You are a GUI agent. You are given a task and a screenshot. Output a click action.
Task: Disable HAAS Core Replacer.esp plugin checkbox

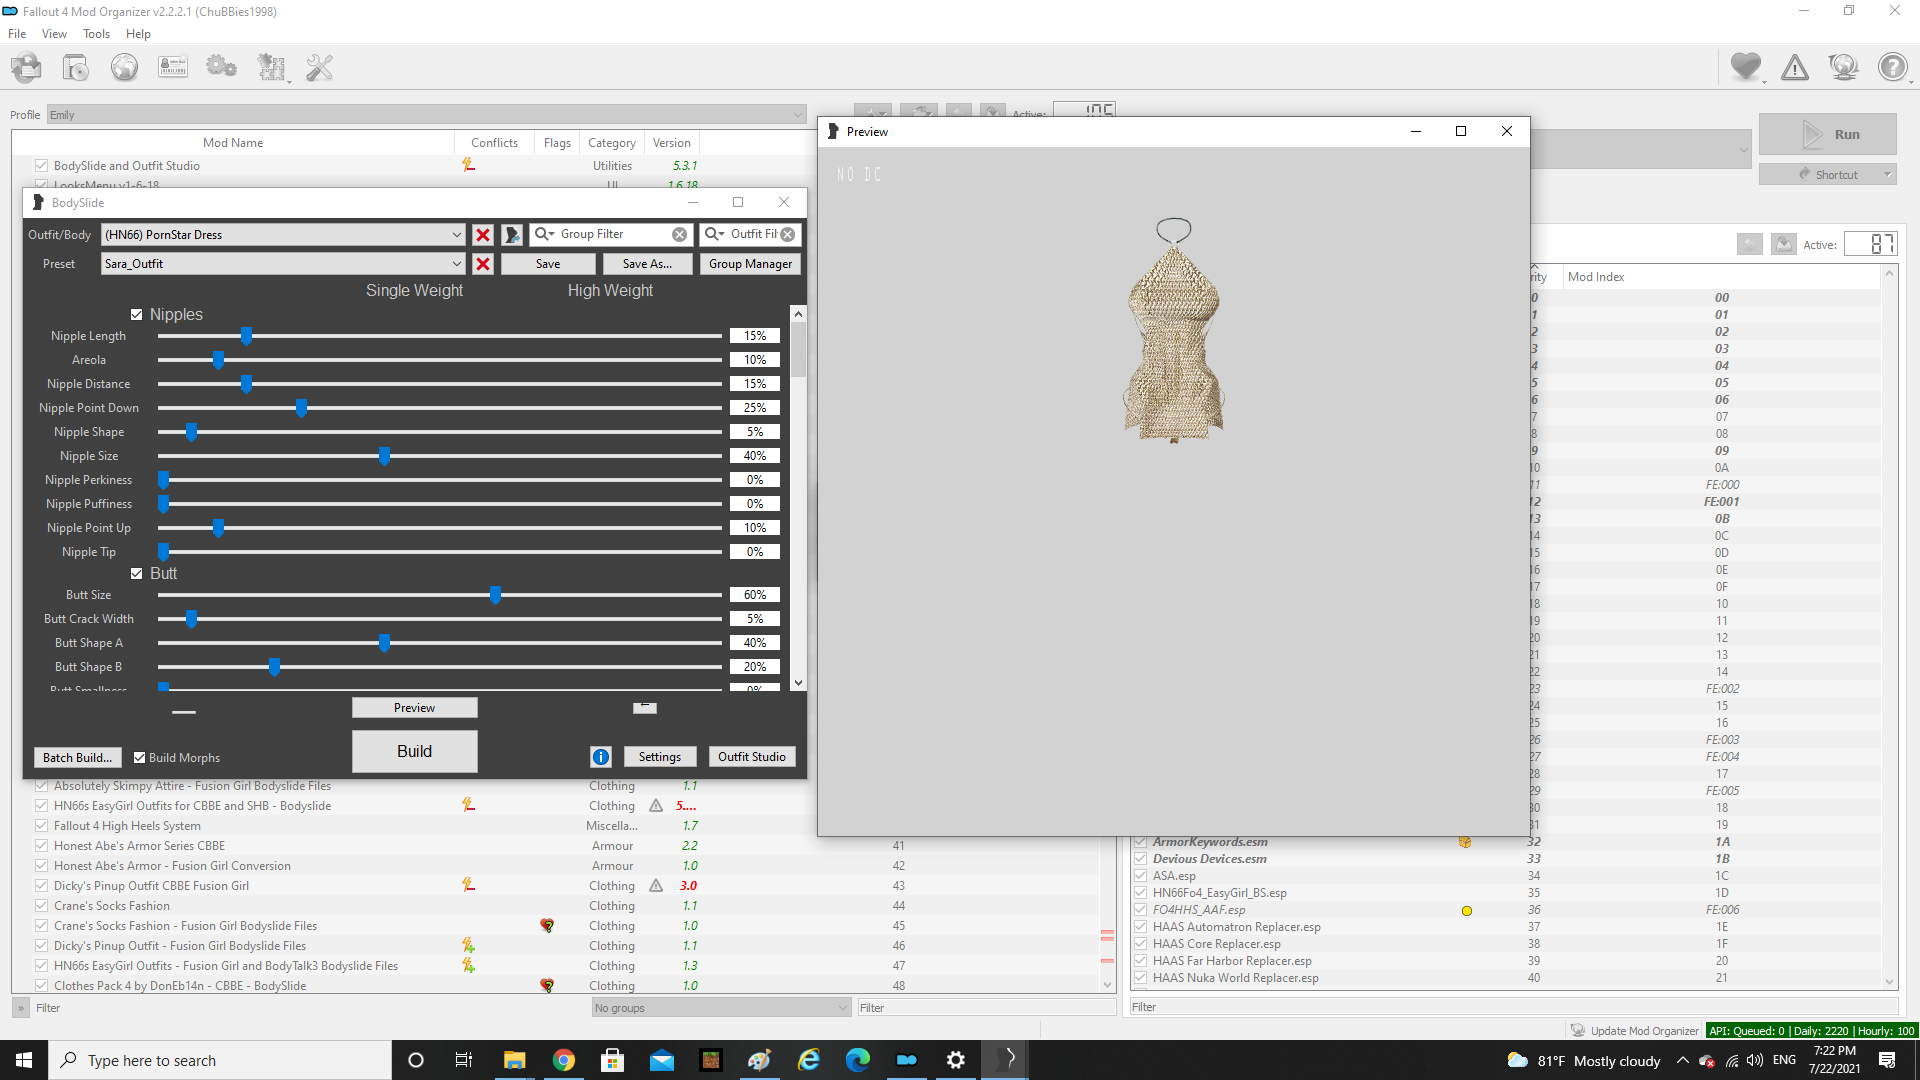(x=1140, y=944)
